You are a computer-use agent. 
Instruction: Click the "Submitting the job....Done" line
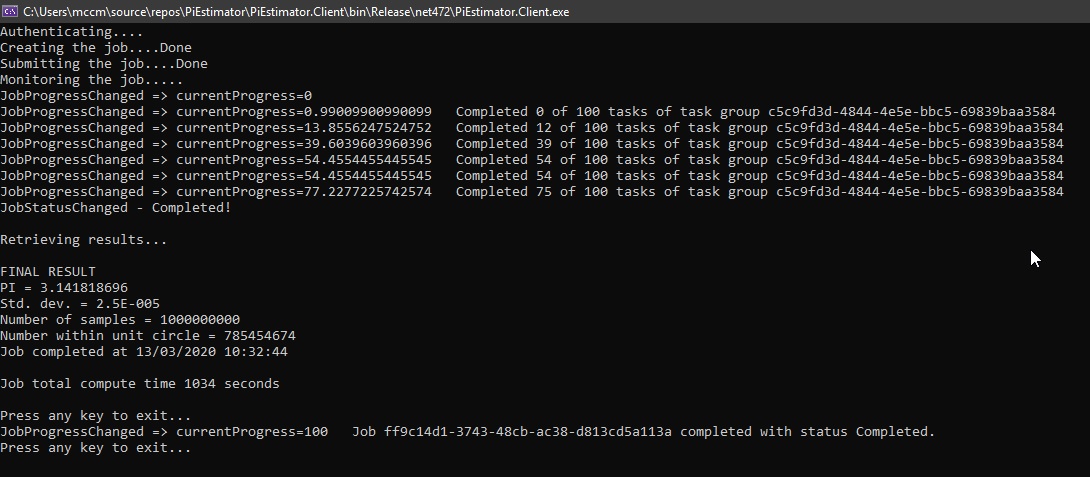click(103, 64)
